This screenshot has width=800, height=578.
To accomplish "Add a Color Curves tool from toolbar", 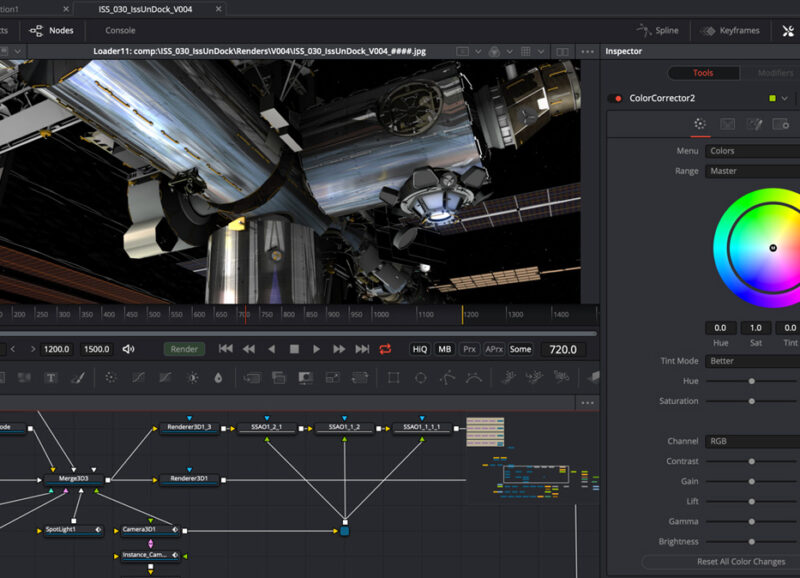I will pyautogui.click(x=138, y=378).
